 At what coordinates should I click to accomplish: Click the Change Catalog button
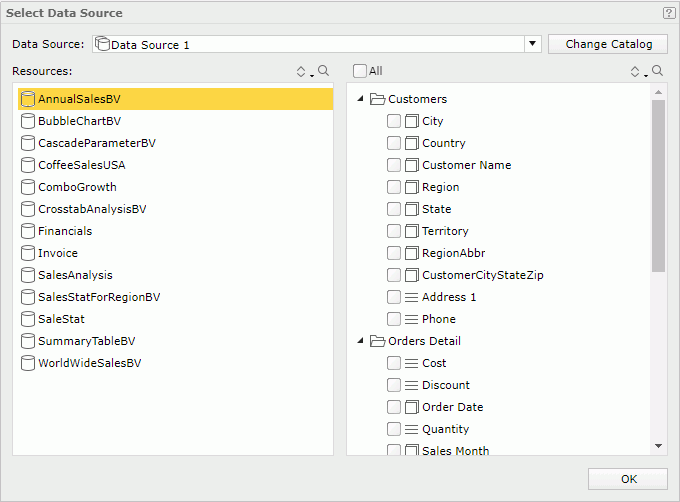tap(608, 44)
